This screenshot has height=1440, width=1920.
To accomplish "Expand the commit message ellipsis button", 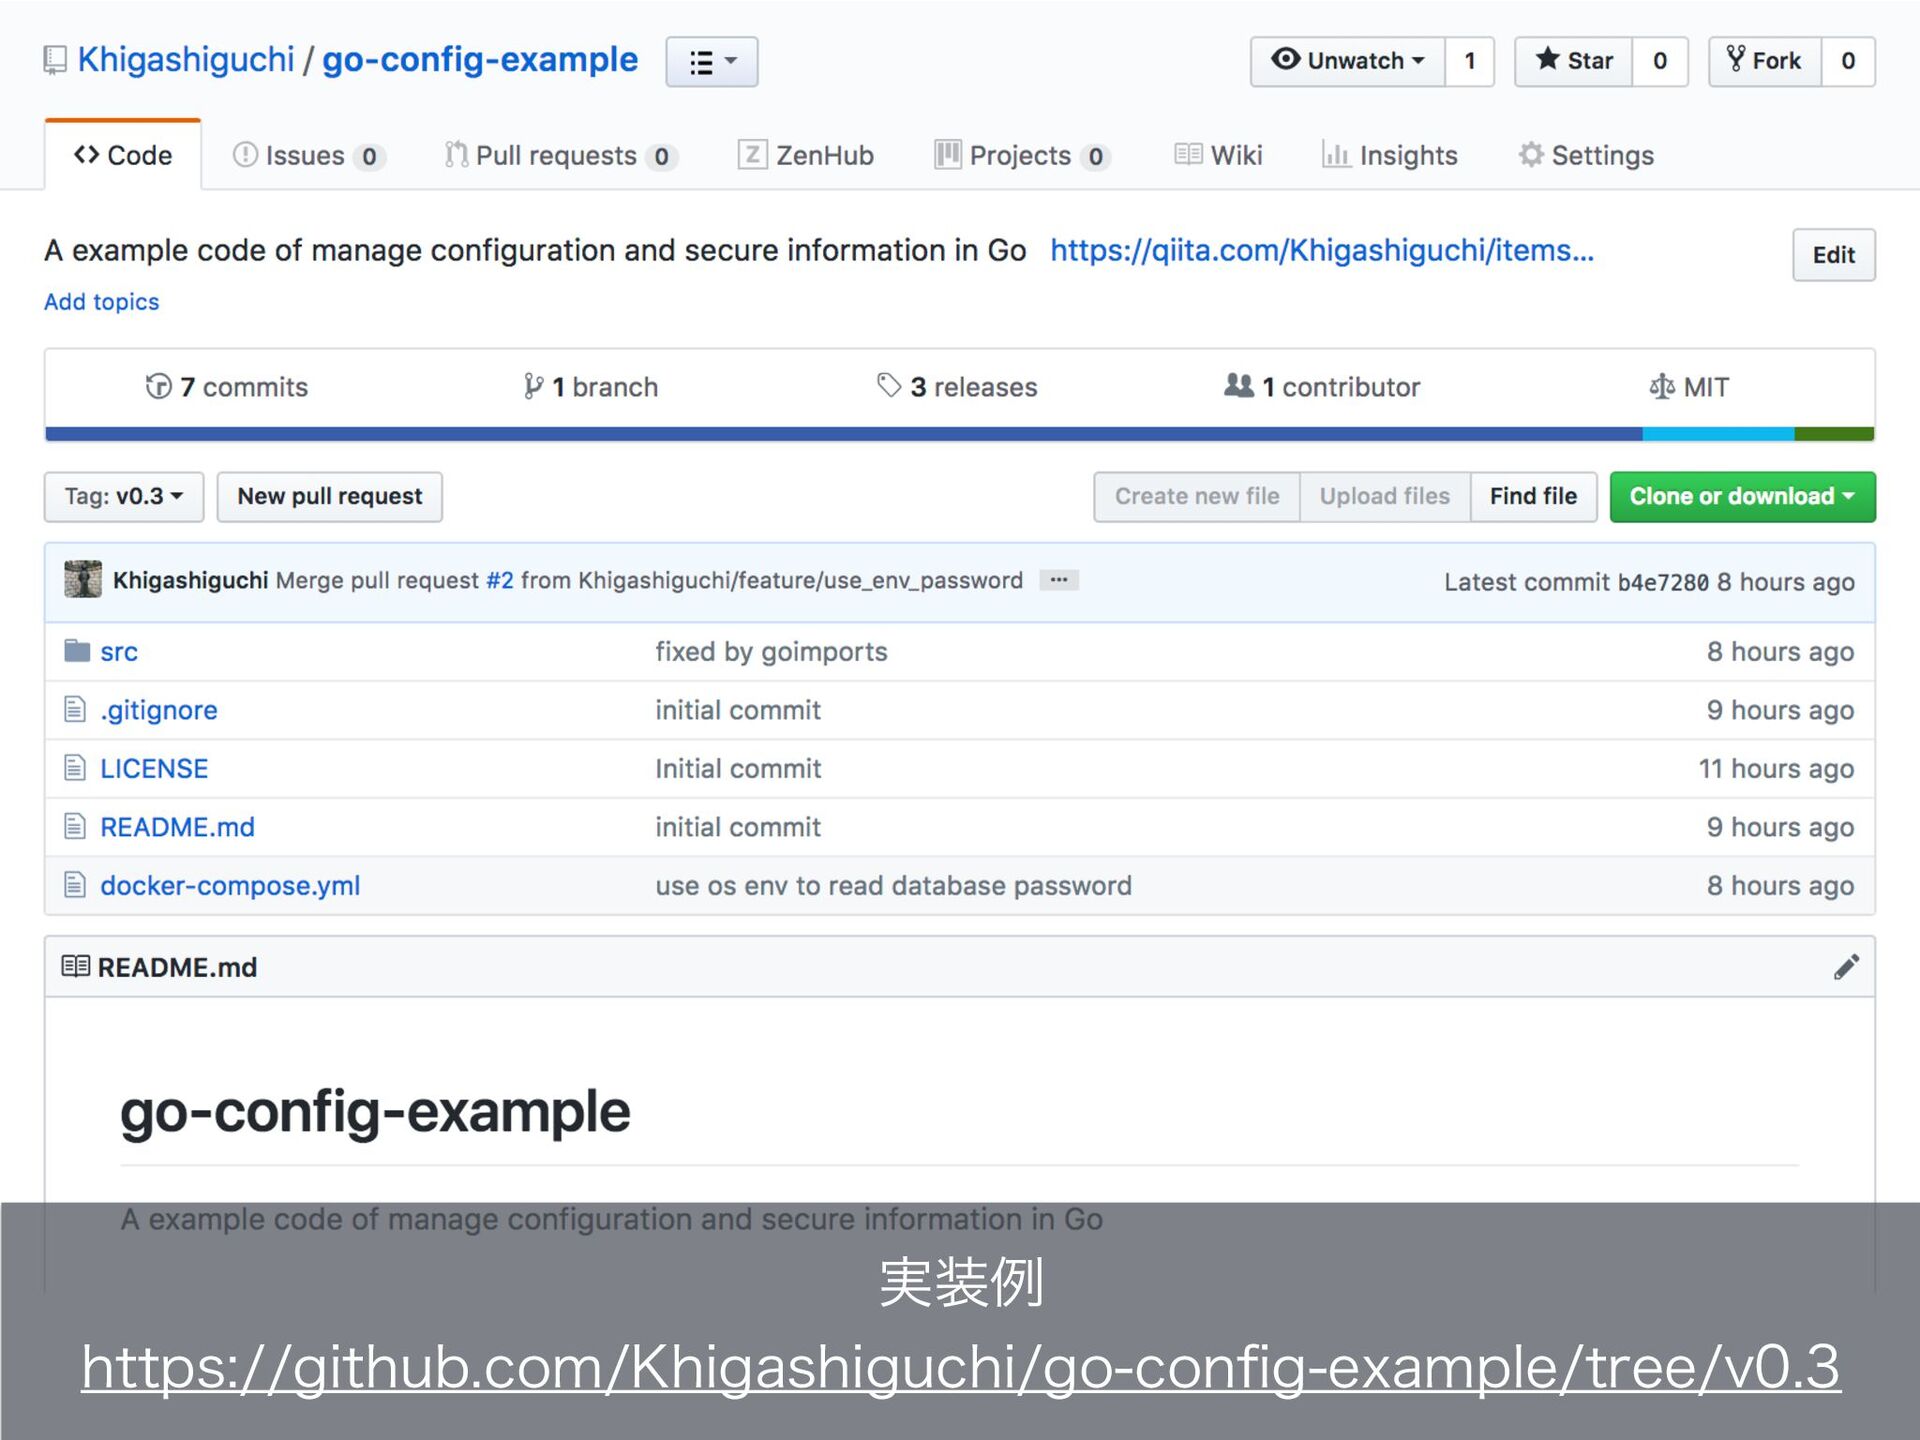I will [1058, 580].
